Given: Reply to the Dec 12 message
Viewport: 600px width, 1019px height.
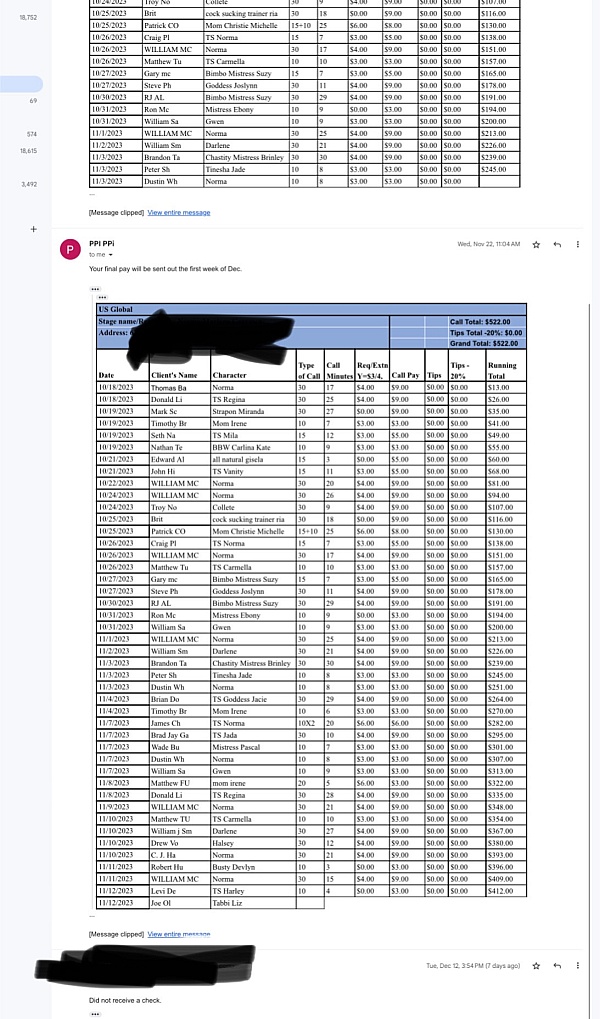Looking at the screenshot, I should pyautogui.click(x=557, y=966).
